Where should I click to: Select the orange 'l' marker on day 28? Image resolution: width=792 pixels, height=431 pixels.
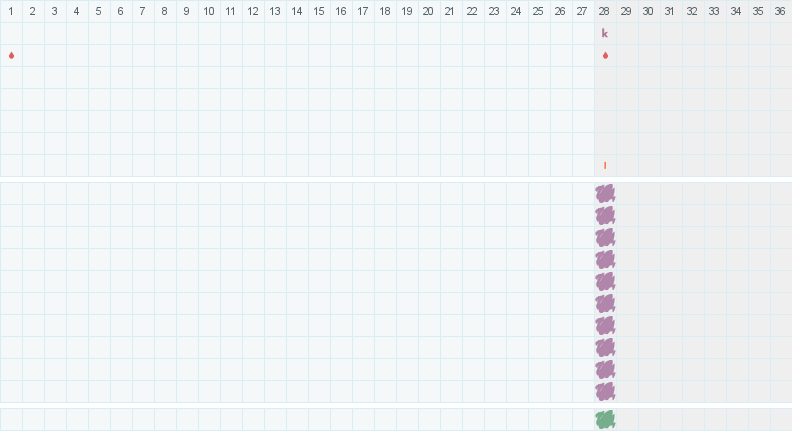pyautogui.click(x=605, y=165)
